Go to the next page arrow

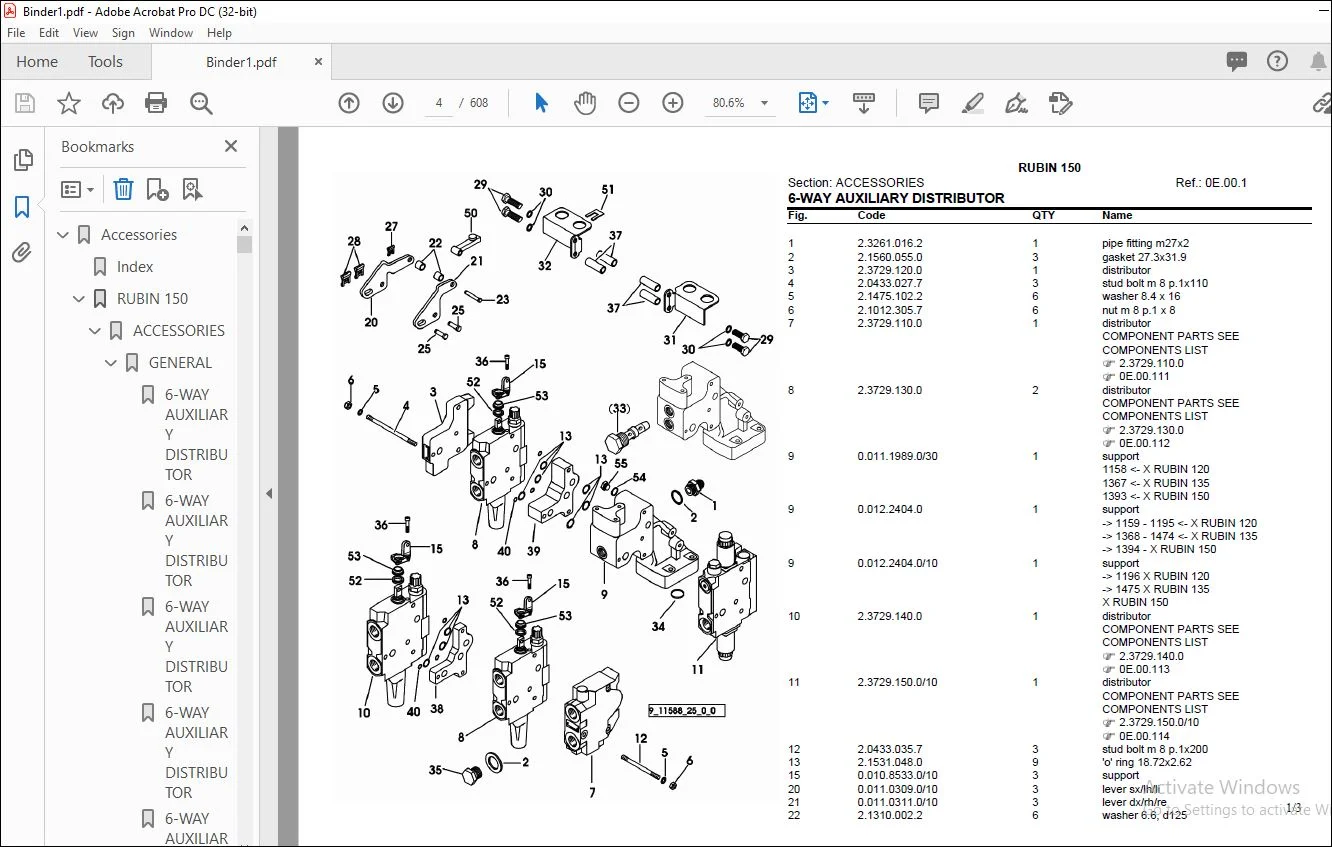click(x=393, y=103)
